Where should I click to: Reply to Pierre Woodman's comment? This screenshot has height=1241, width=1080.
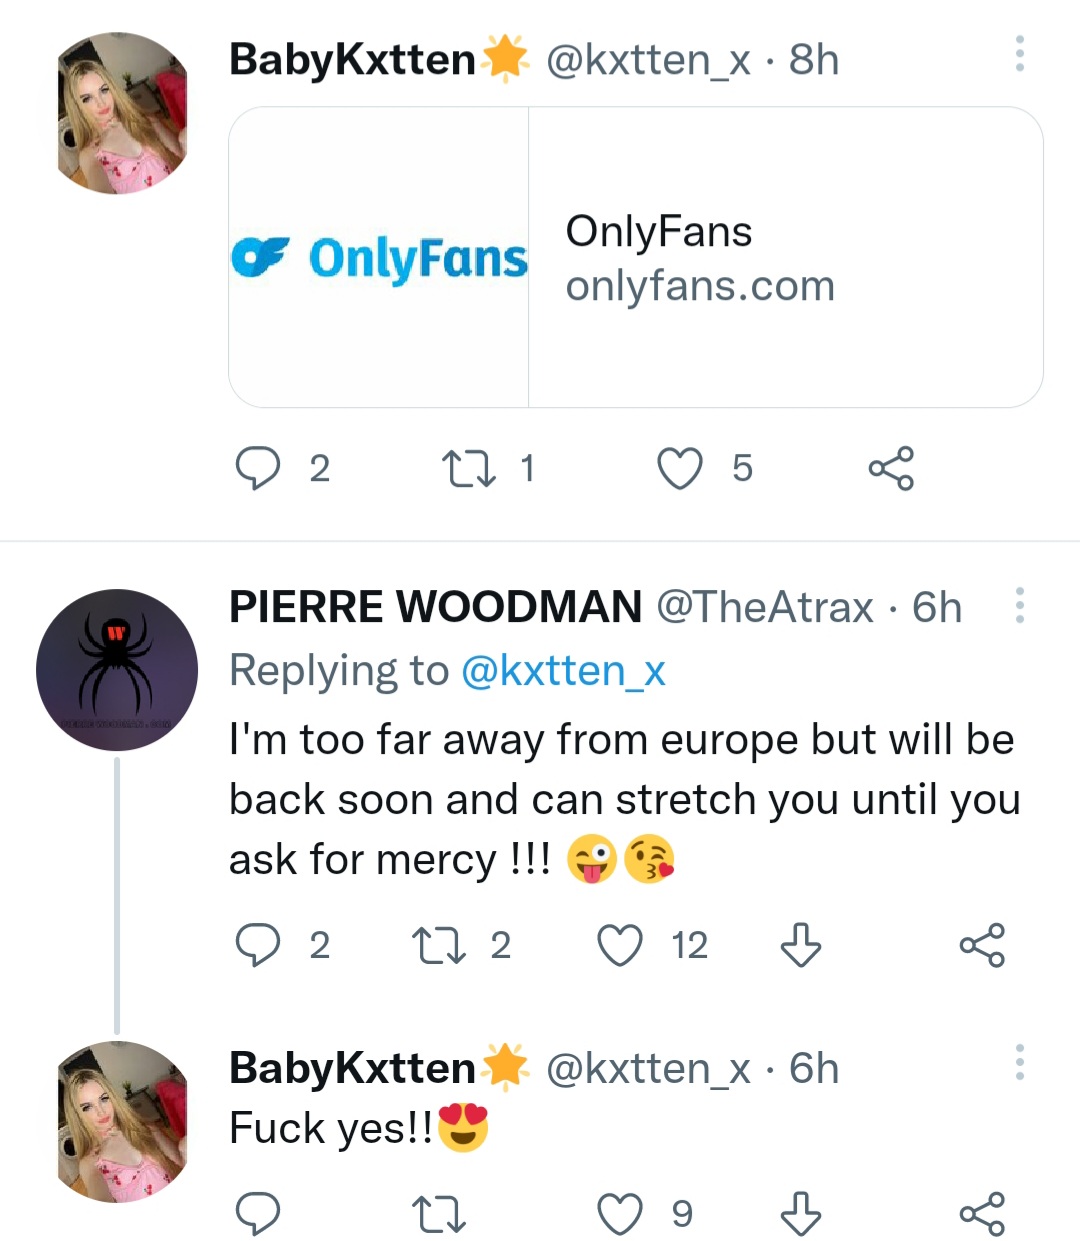[257, 945]
